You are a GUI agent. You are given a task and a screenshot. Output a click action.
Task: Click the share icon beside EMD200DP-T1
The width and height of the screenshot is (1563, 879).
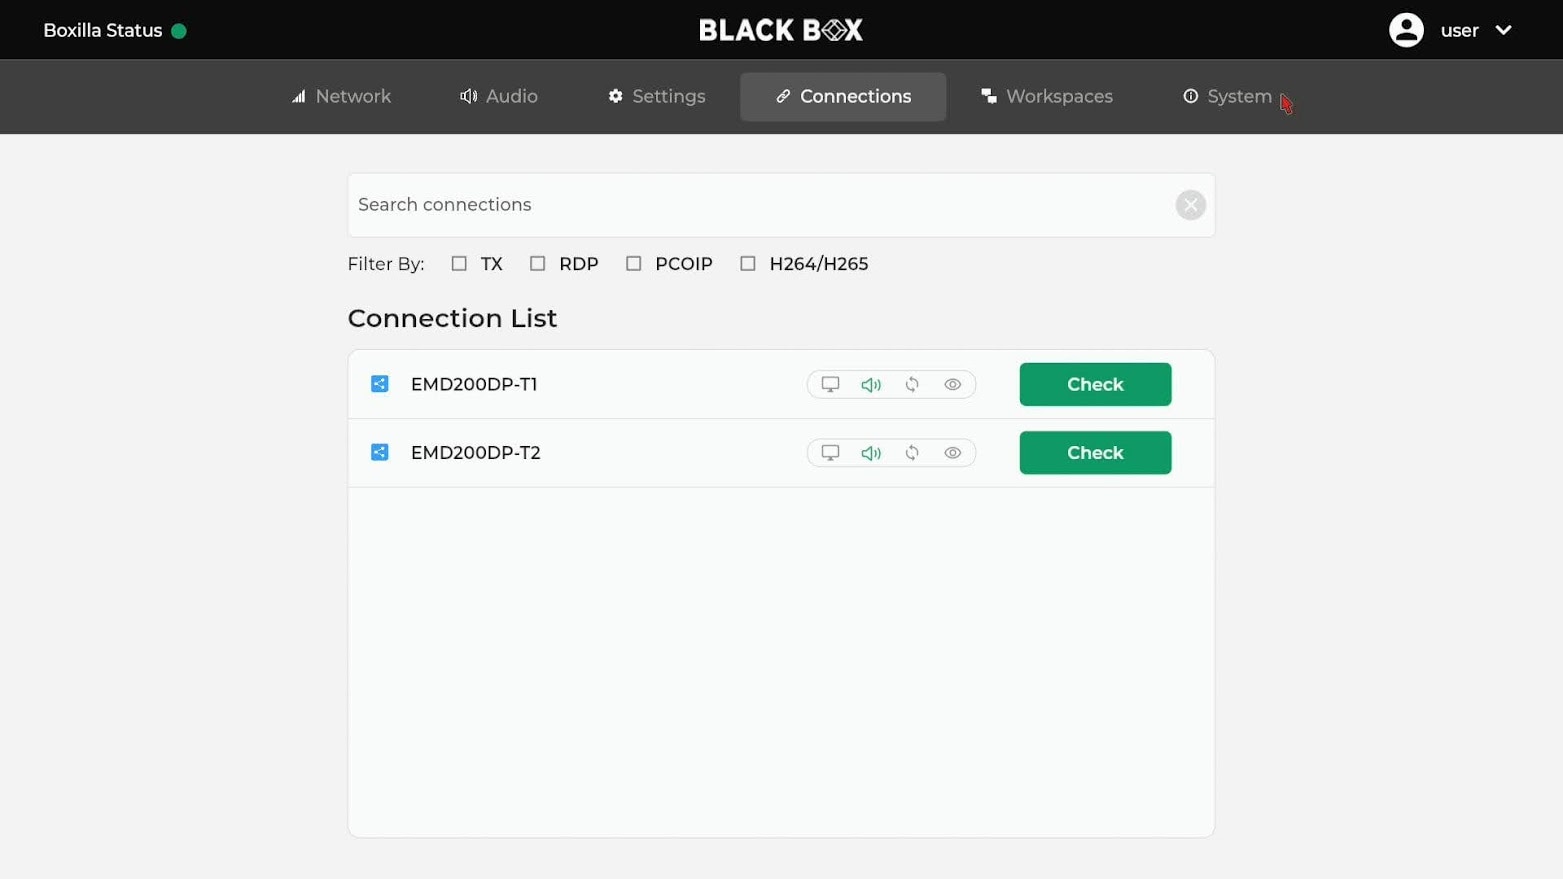point(380,384)
